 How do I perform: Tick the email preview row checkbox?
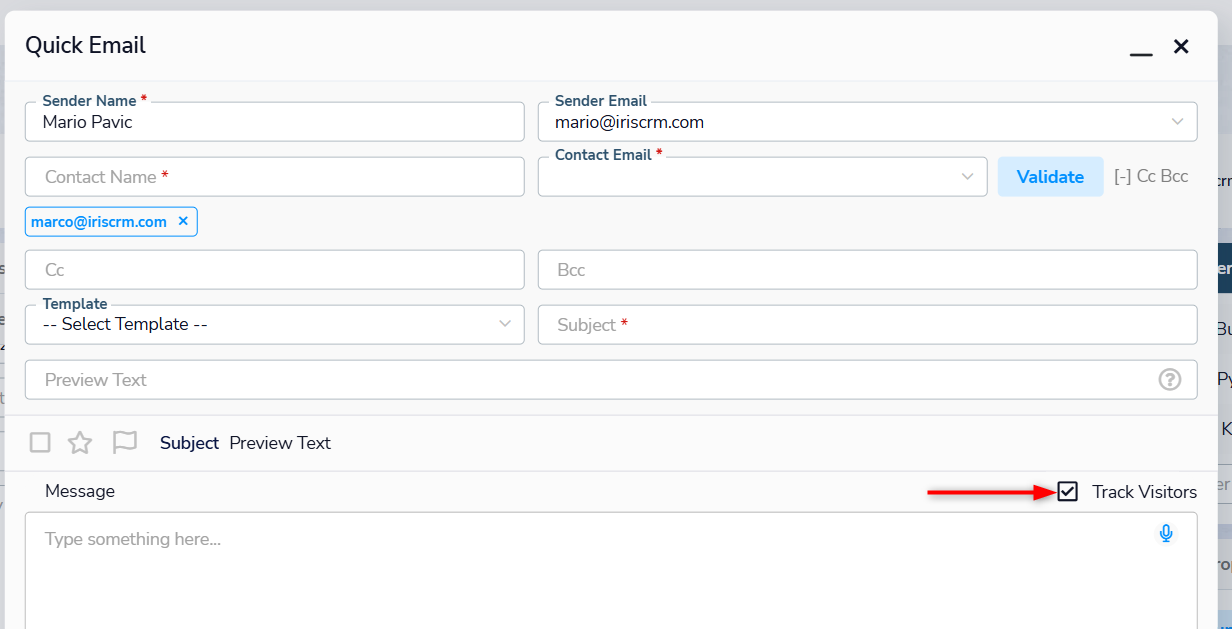(40, 443)
